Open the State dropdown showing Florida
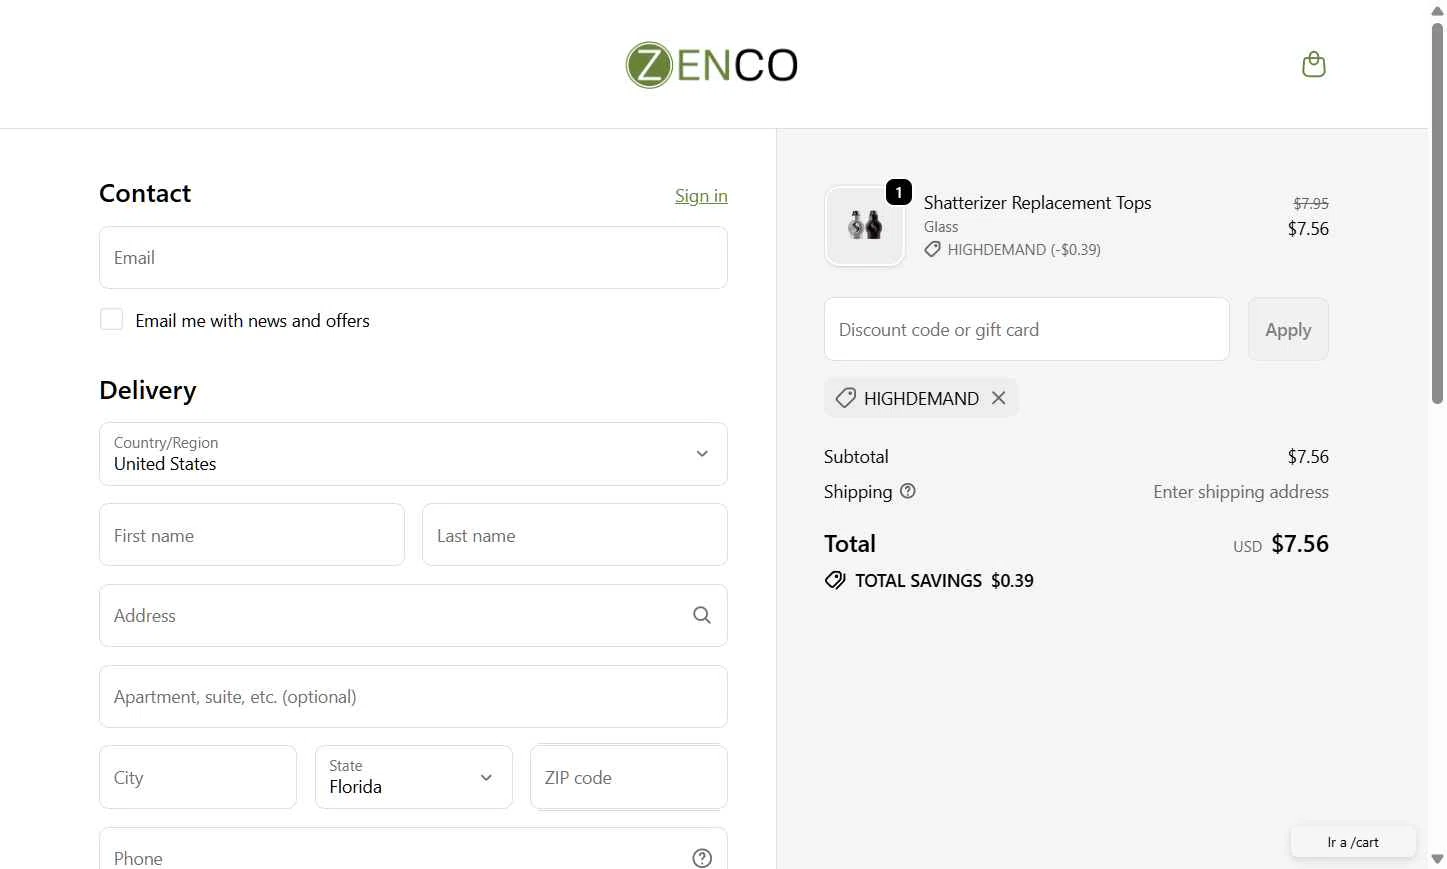The width and height of the screenshot is (1447, 869). point(413,777)
